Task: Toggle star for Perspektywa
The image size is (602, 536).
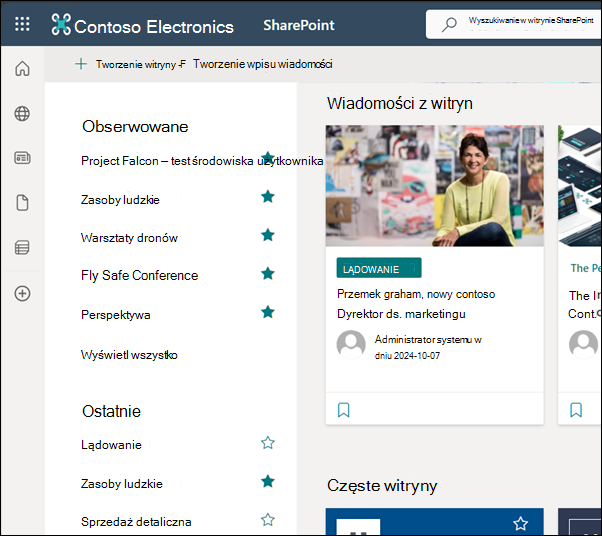Action: [268, 312]
